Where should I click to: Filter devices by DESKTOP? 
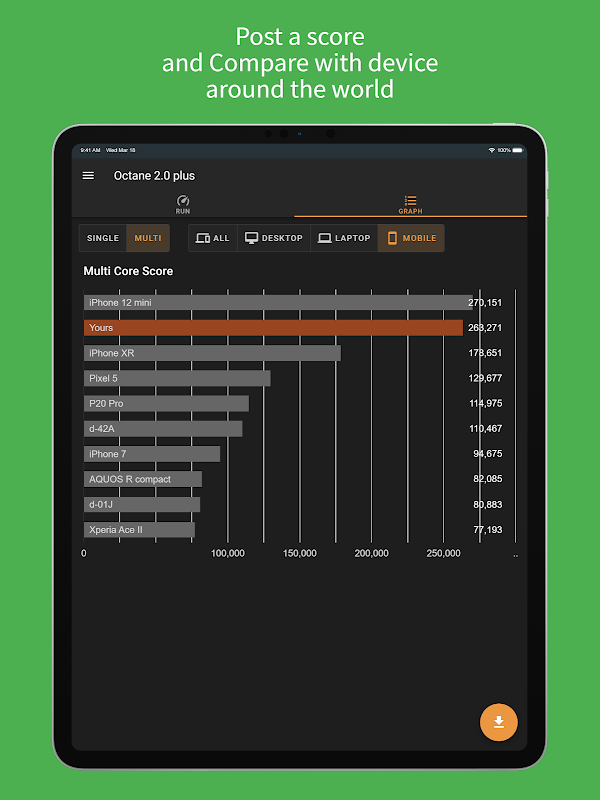click(x=274, y=238)
